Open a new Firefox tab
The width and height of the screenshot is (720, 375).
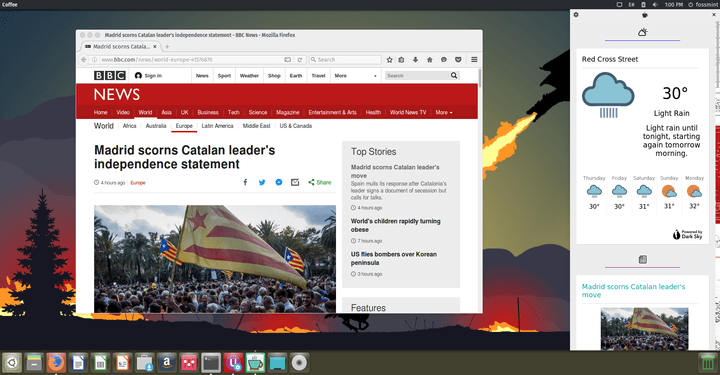point(167,46)
